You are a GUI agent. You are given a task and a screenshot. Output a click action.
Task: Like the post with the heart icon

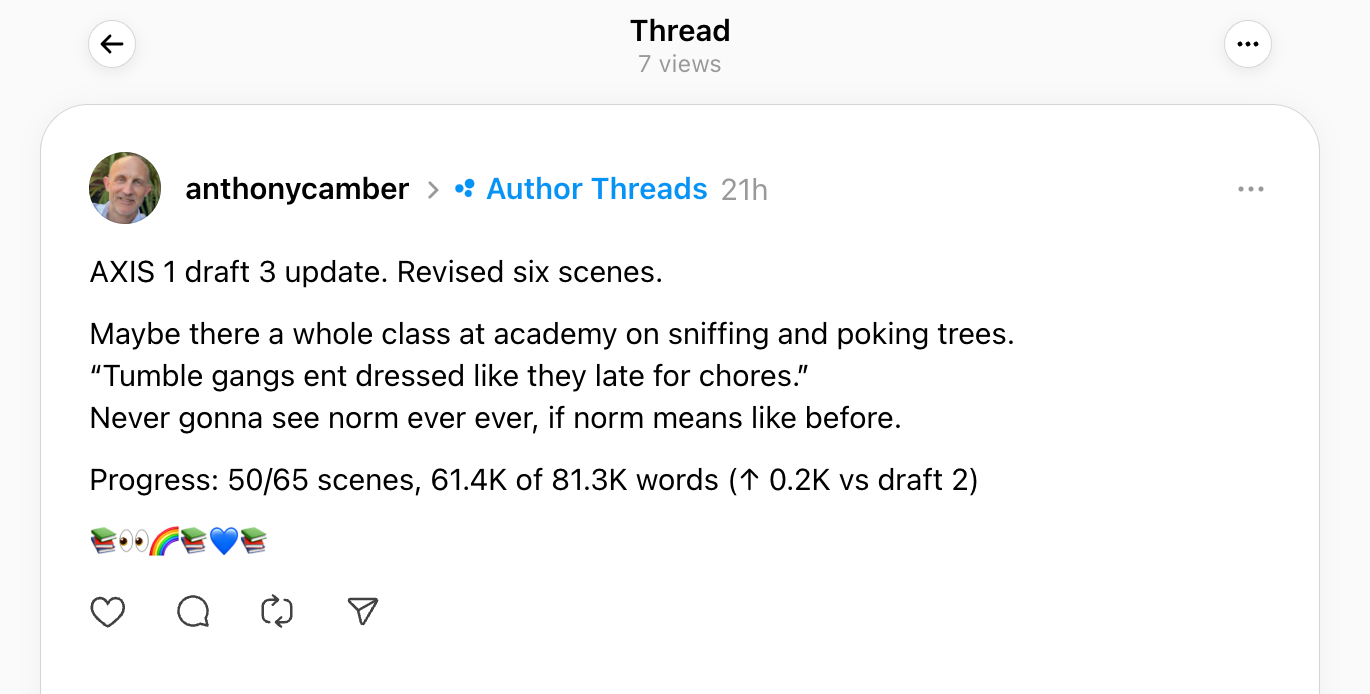108,611
